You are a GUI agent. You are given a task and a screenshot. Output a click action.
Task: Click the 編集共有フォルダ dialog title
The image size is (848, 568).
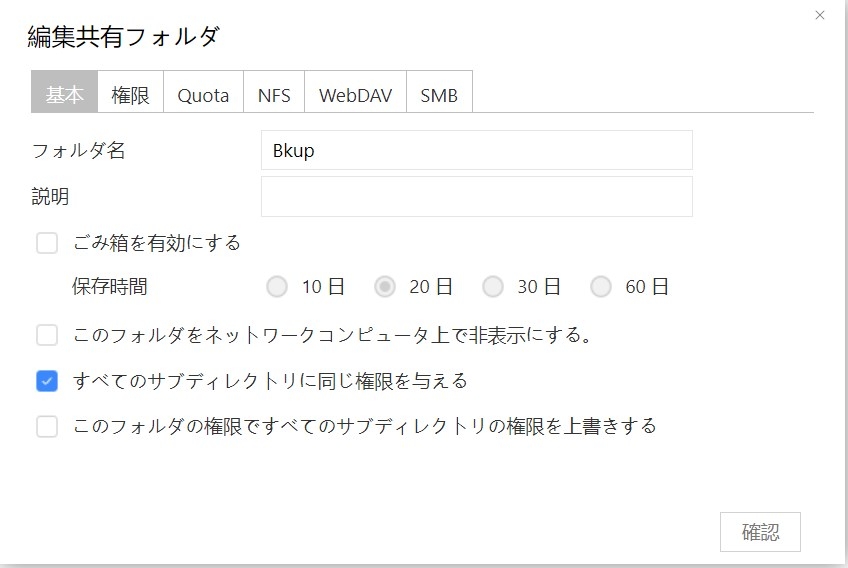123,37
